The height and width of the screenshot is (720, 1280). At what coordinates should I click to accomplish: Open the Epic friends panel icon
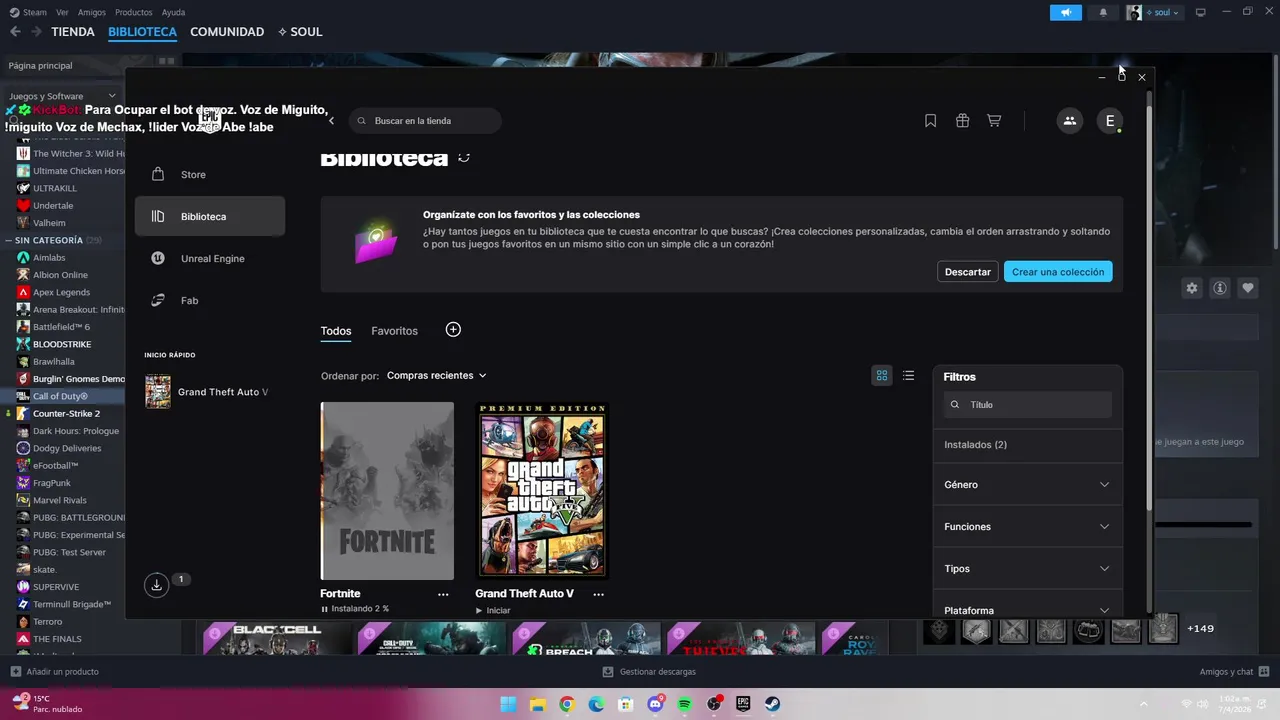tap(1070, 121)
